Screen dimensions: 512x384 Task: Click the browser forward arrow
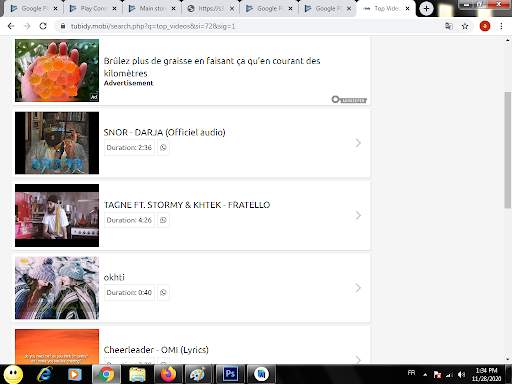pyautogui.click(x=27, y=26)
